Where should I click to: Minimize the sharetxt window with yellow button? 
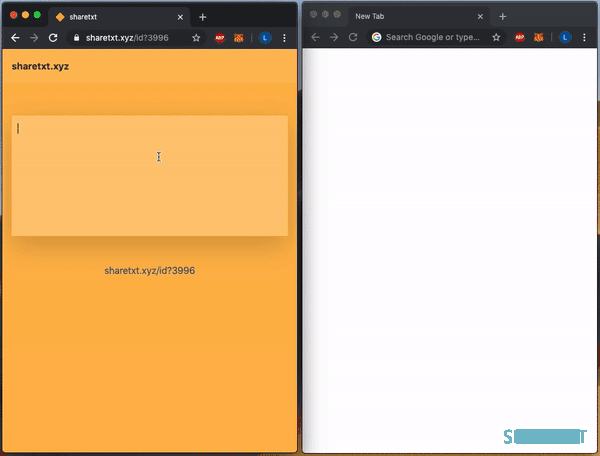25,15
